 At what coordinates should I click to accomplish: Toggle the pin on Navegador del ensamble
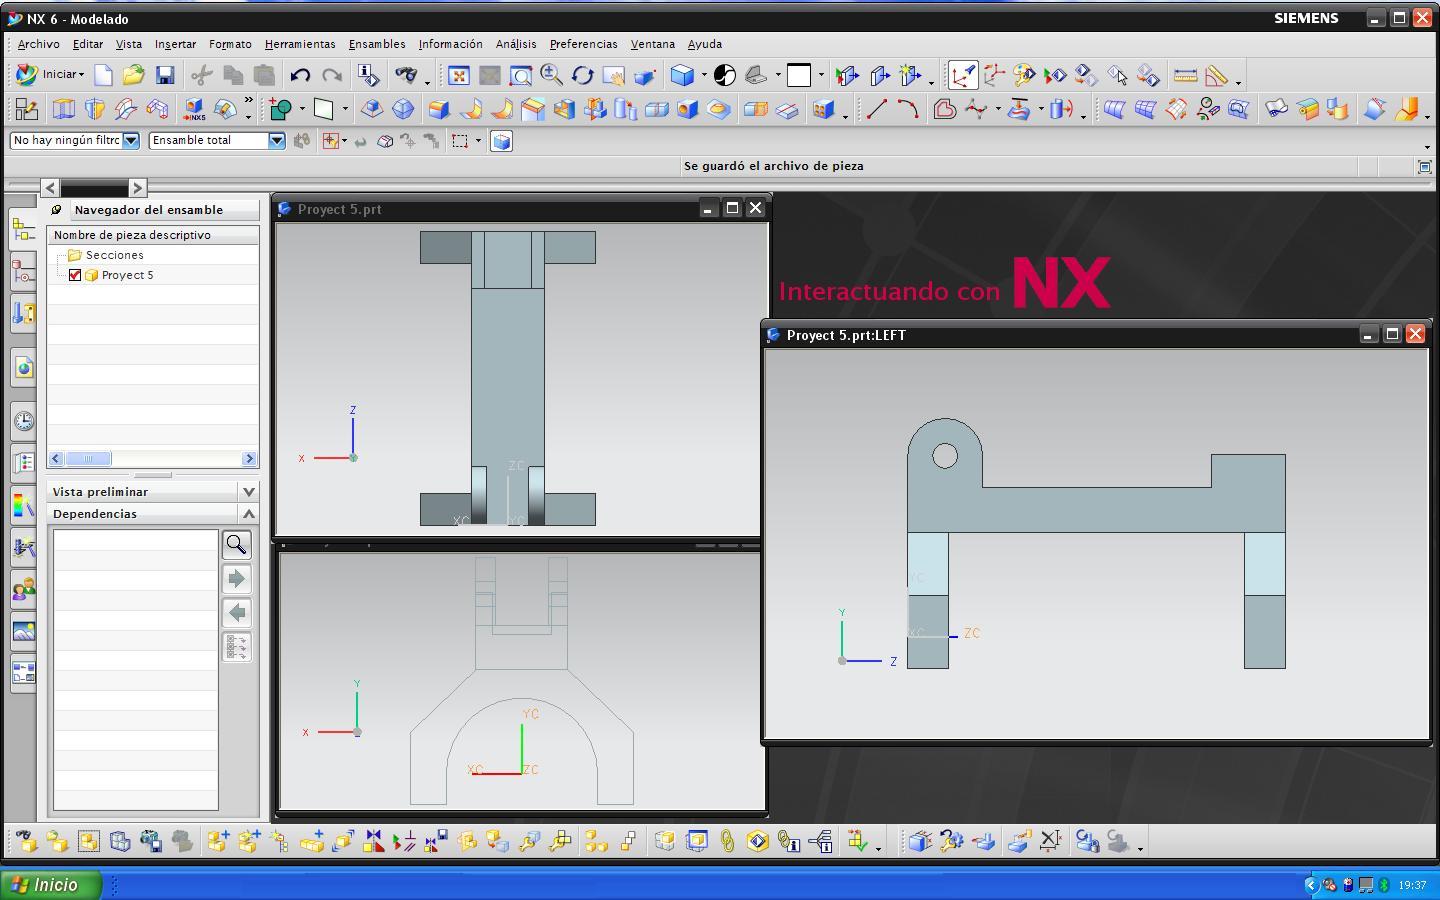coord(56,210)
